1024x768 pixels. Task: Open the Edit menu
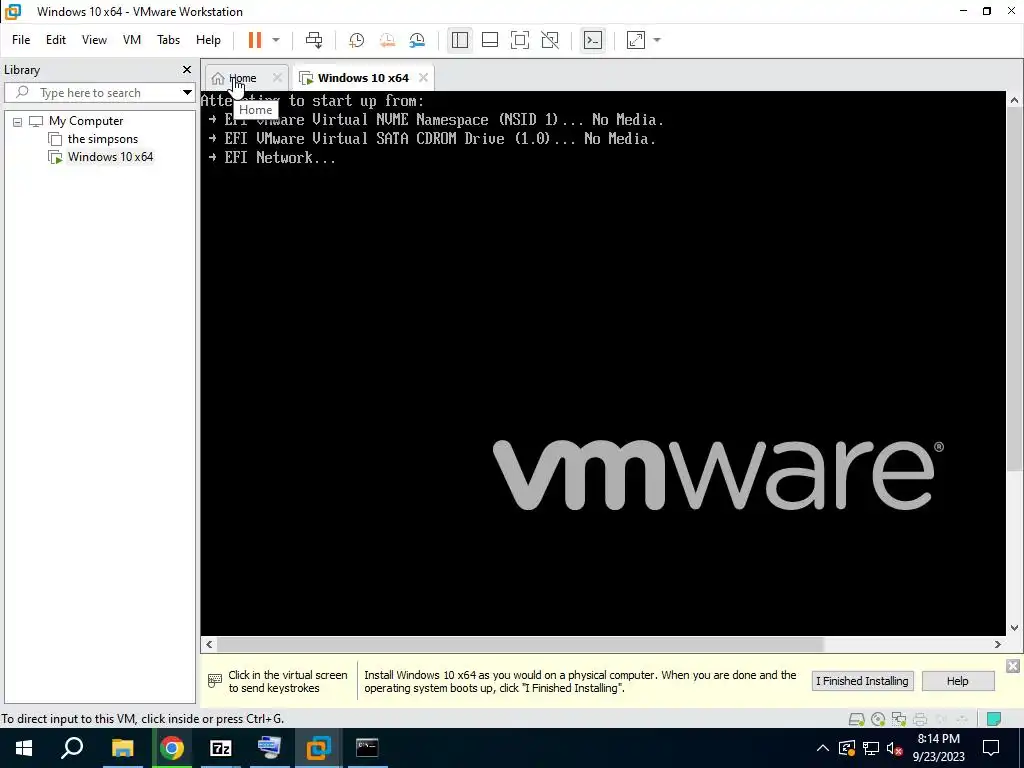tap(56, 40)
